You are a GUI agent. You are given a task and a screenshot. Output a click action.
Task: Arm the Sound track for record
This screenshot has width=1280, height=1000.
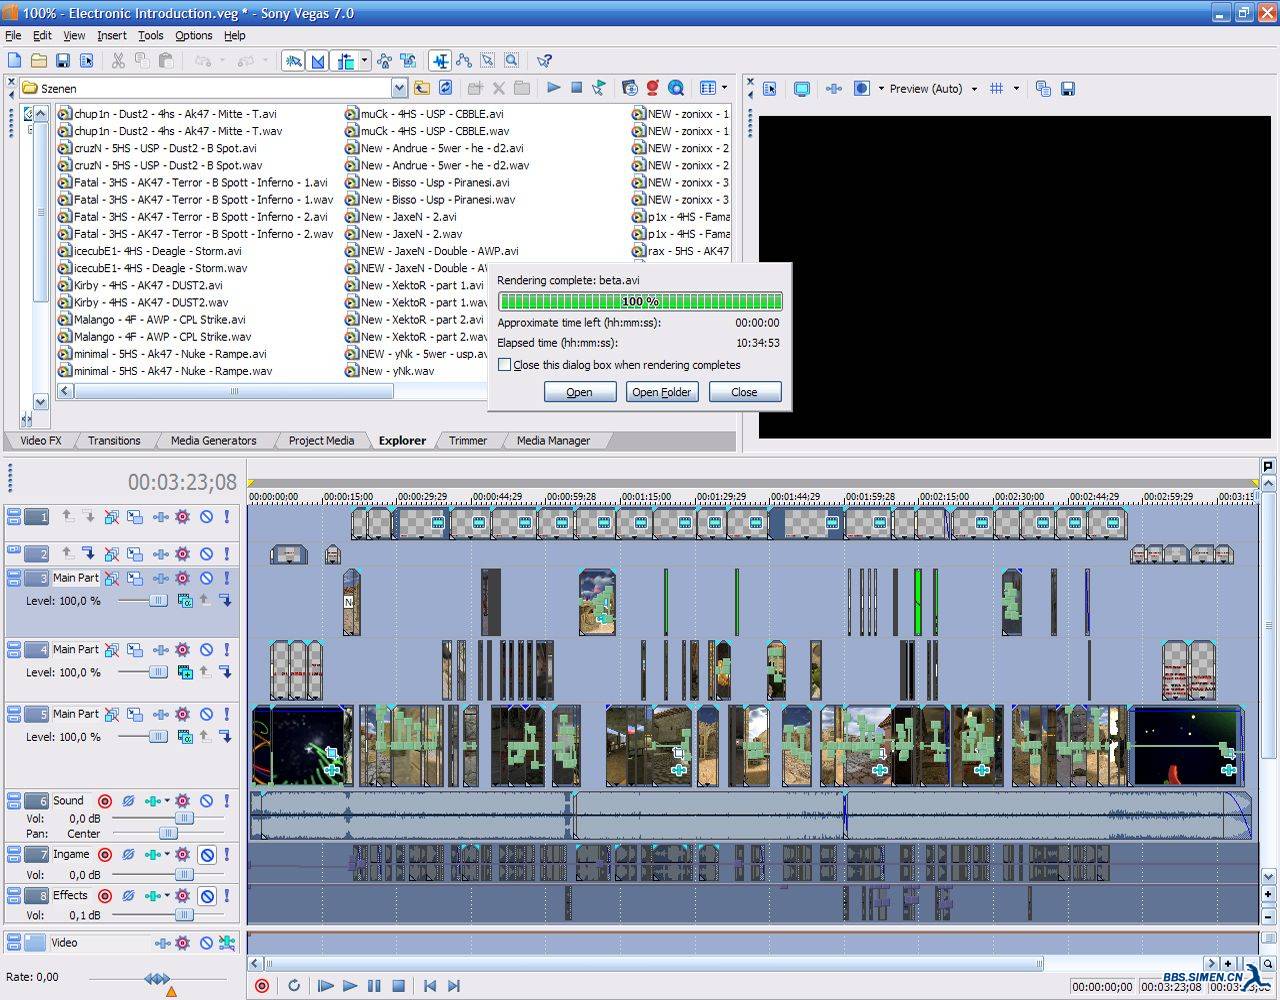pos(104,801)
